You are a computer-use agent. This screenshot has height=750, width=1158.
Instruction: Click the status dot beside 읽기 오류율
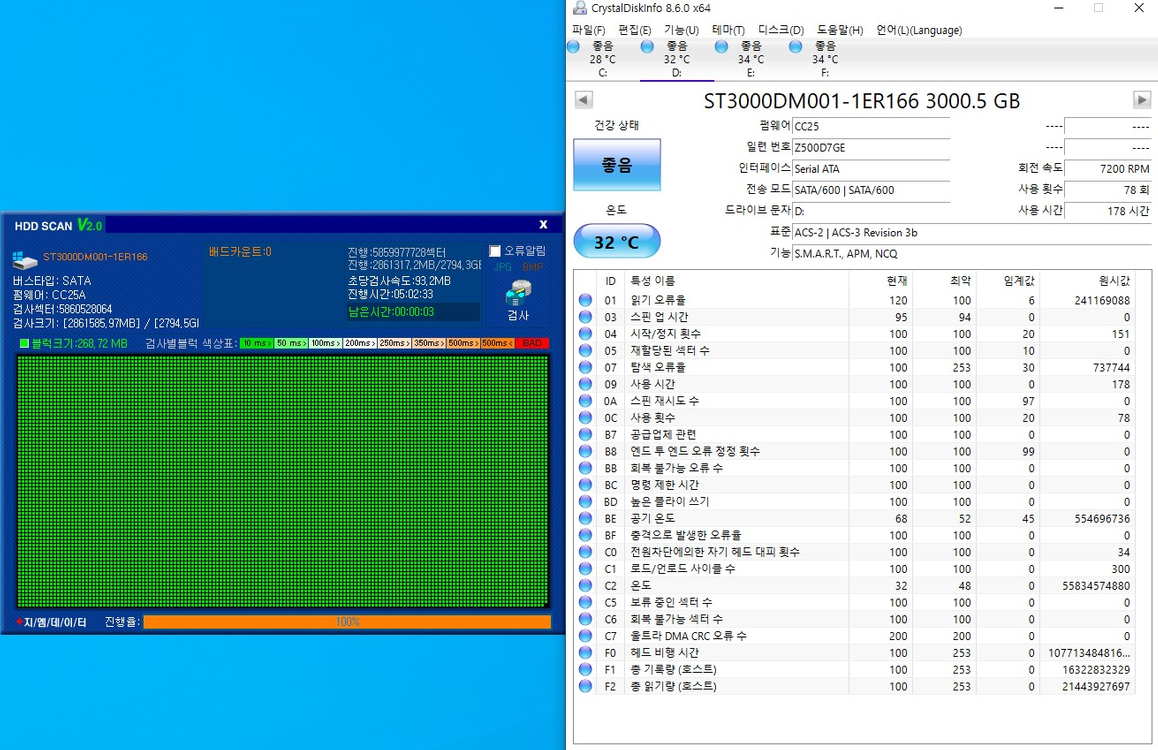pos(584,300)
